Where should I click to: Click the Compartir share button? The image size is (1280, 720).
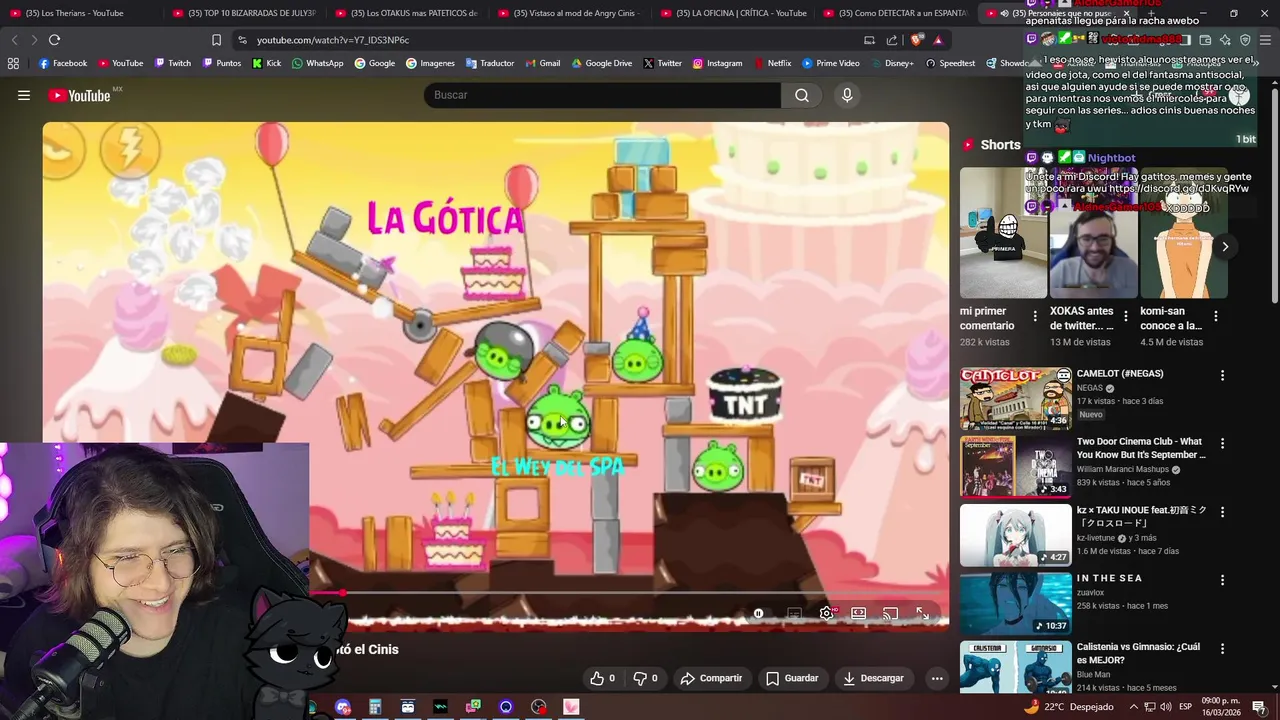[x=711, y=678]
